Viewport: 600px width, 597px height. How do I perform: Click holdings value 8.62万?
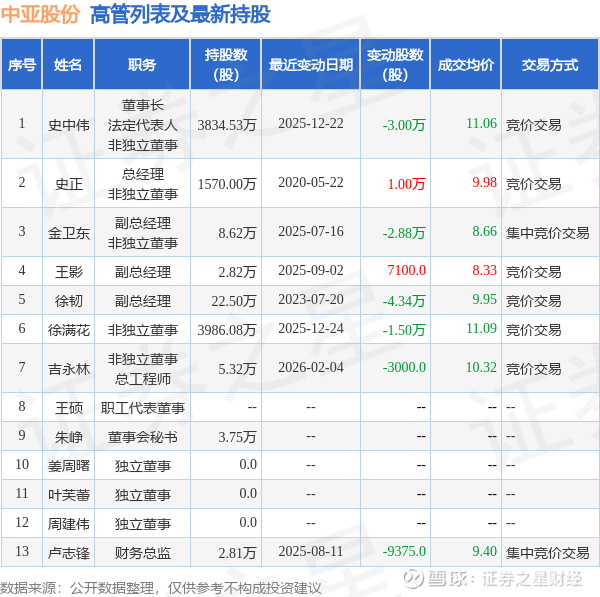click(x=237, y=233)
